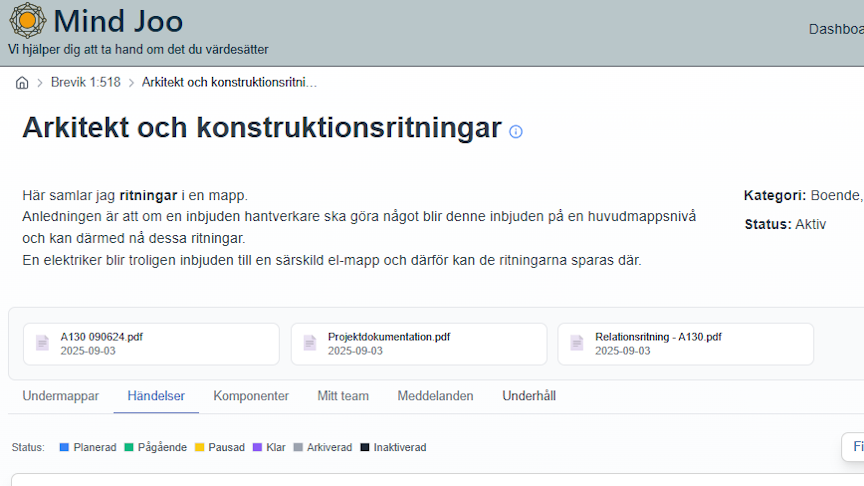Click the info icon beside the title
Screen dimensions: 864x486
coord(516,132)
